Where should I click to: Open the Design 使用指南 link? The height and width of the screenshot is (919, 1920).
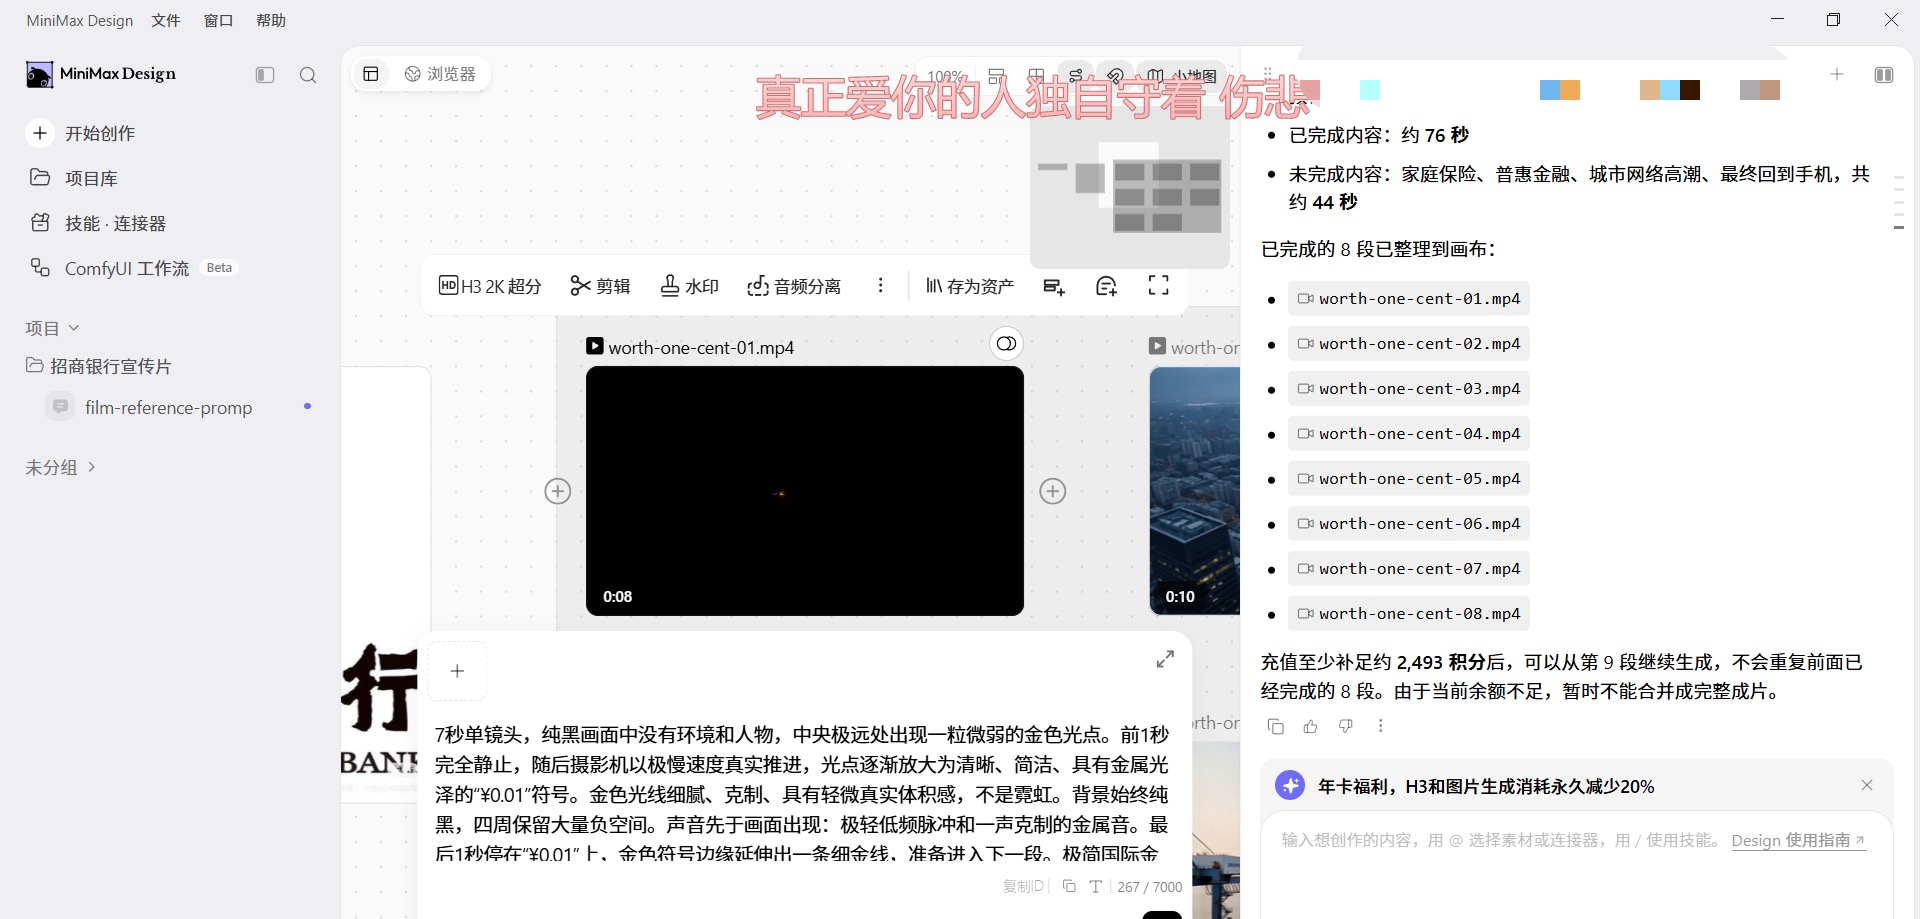(x=1798, y=840)
